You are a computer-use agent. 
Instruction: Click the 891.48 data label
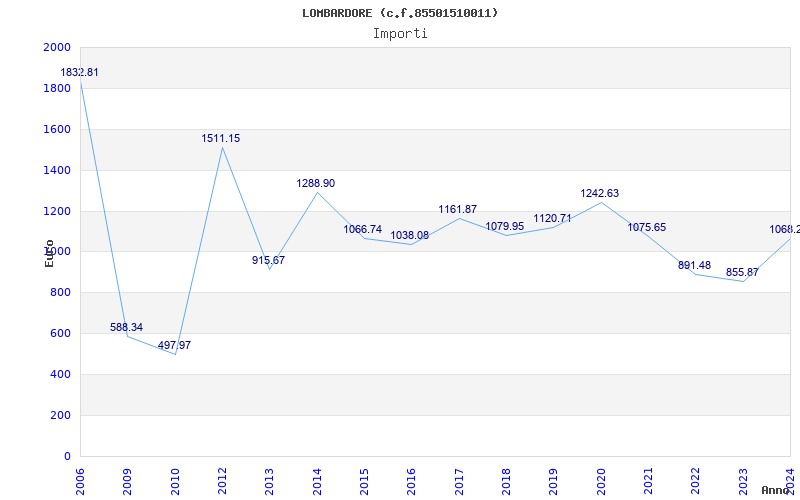(x=695, y=266)
